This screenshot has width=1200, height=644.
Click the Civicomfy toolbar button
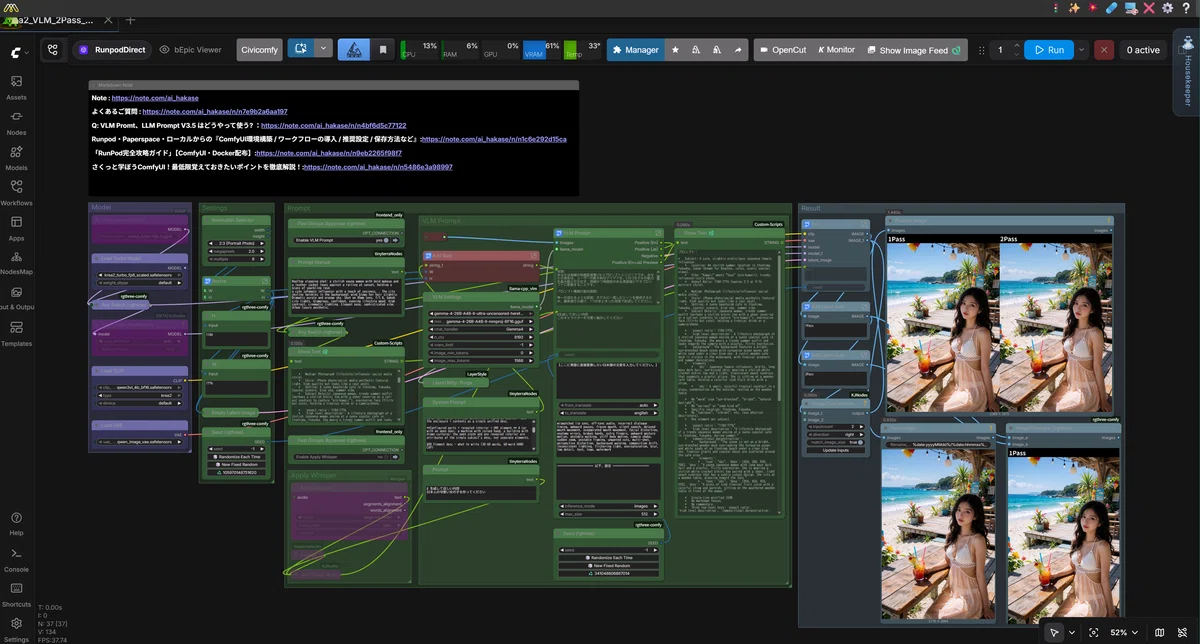coord(260,49)
